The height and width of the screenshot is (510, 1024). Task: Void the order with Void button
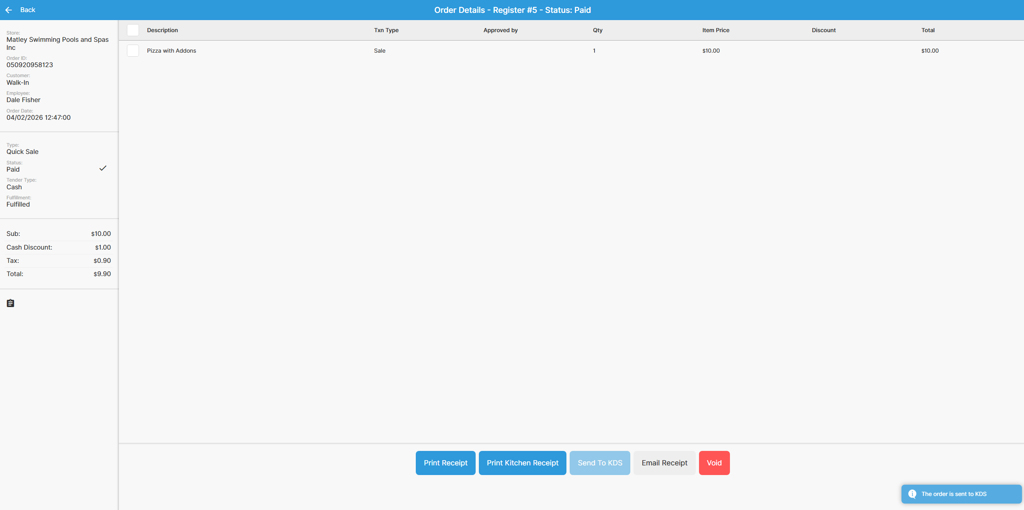coord(714,463)
